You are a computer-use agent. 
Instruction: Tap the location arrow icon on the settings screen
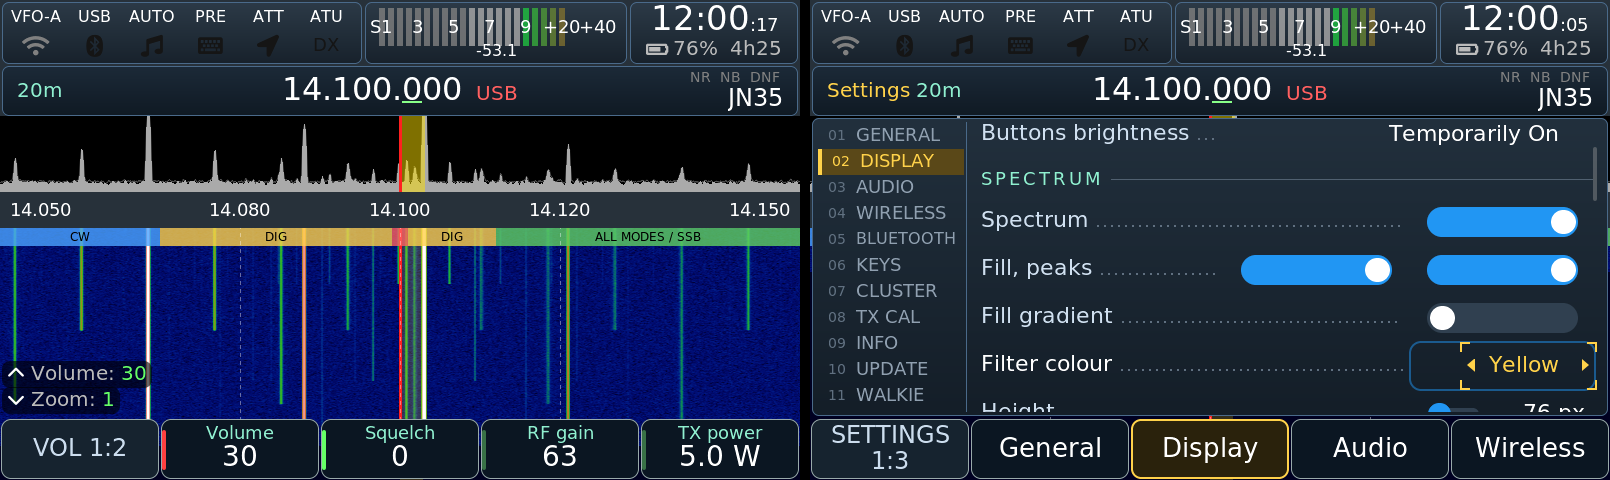(1078, 45)
